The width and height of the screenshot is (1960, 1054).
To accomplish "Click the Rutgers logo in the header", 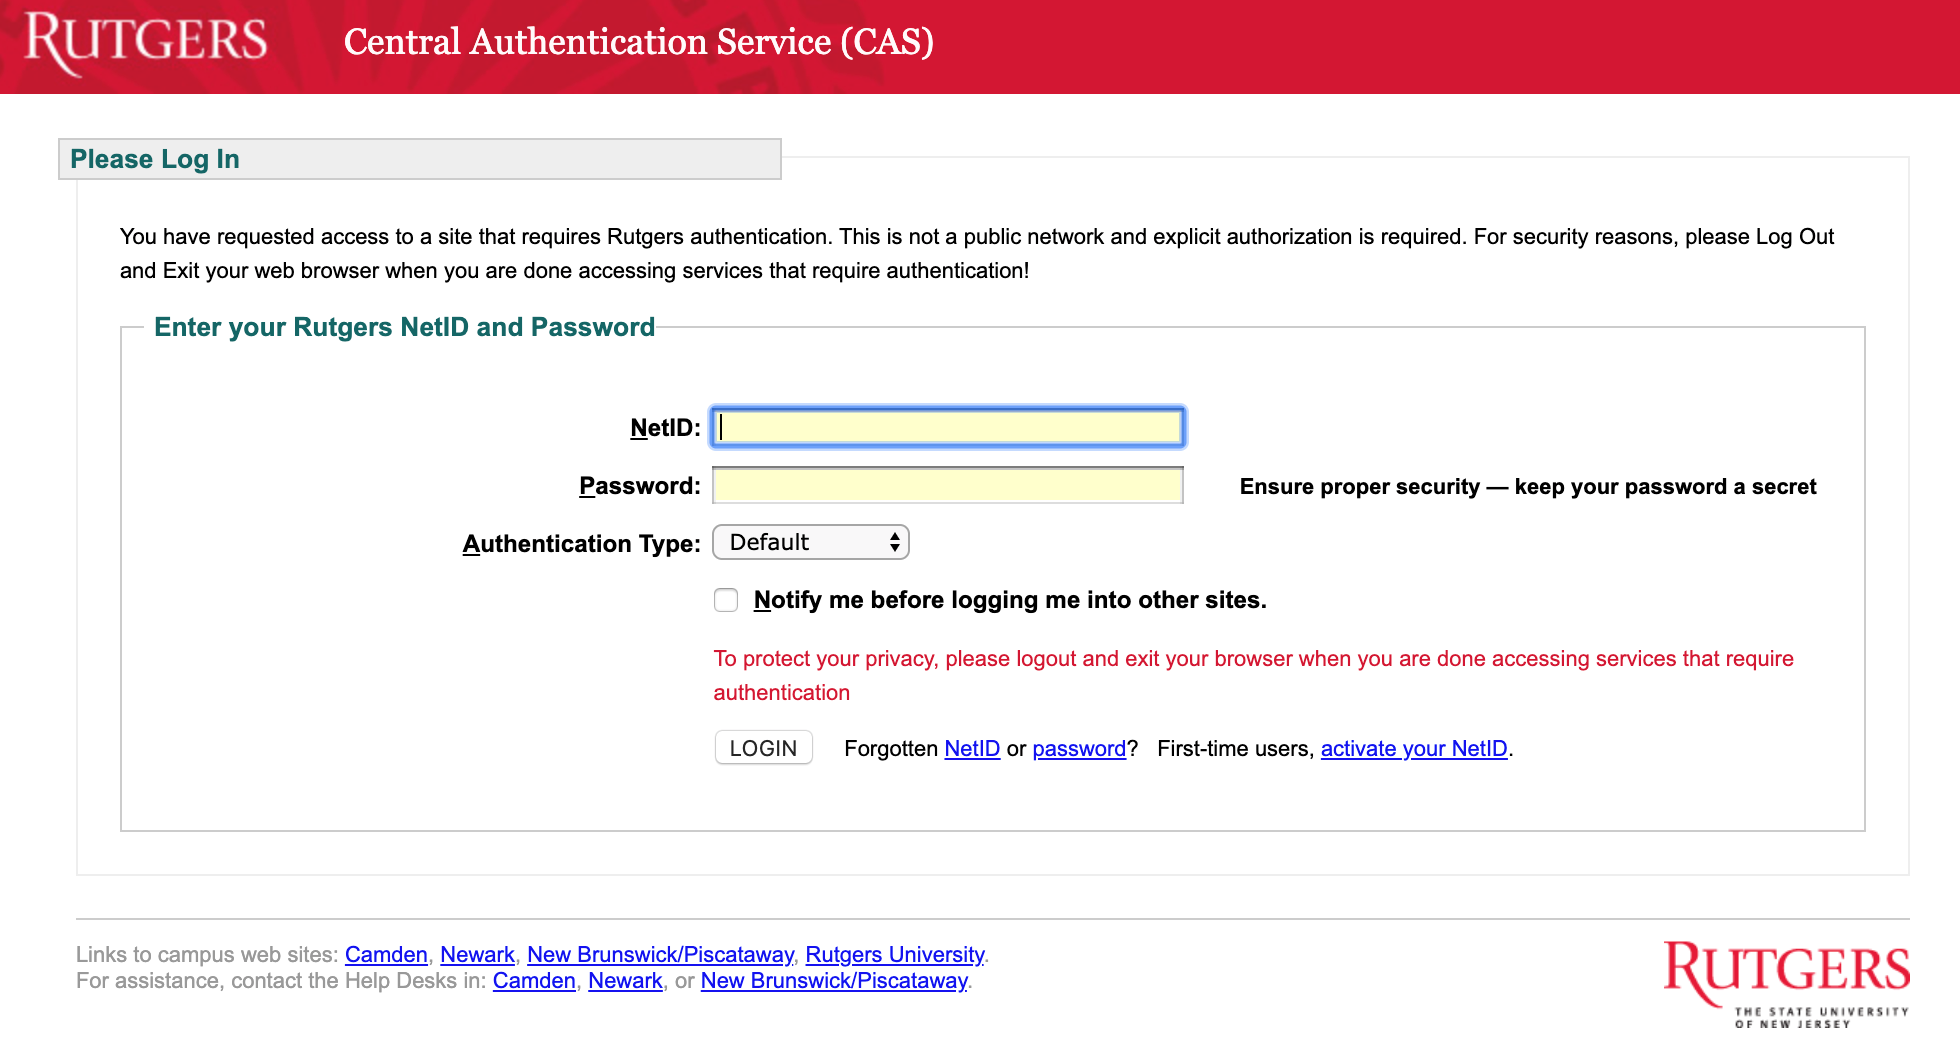I will (146, 42).
